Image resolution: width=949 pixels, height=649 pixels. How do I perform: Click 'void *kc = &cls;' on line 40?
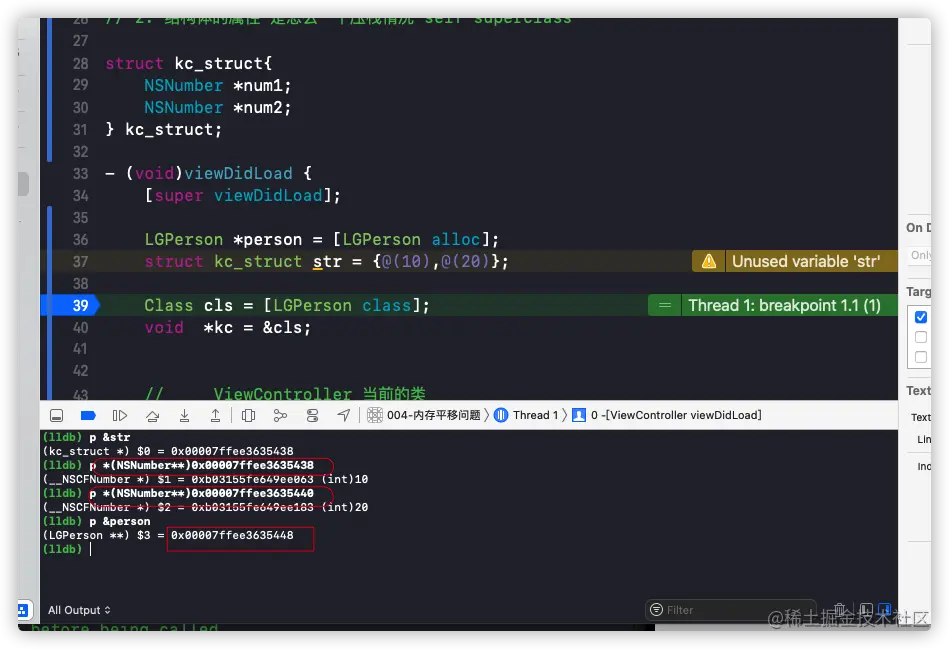228,328
